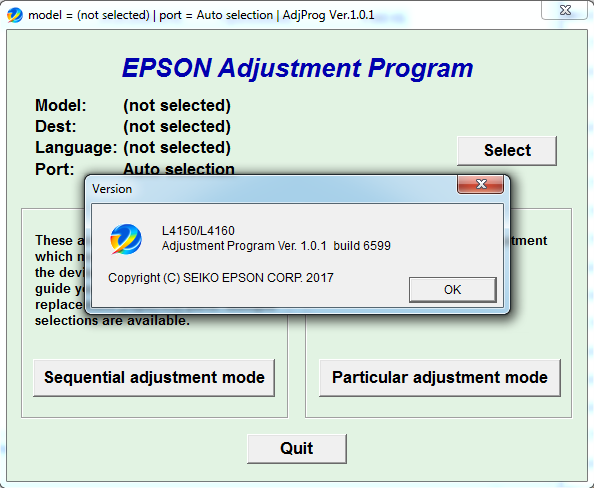Click the 'Language:' label
Viewport: 594px width, 488px height.
tap(76, 148)
